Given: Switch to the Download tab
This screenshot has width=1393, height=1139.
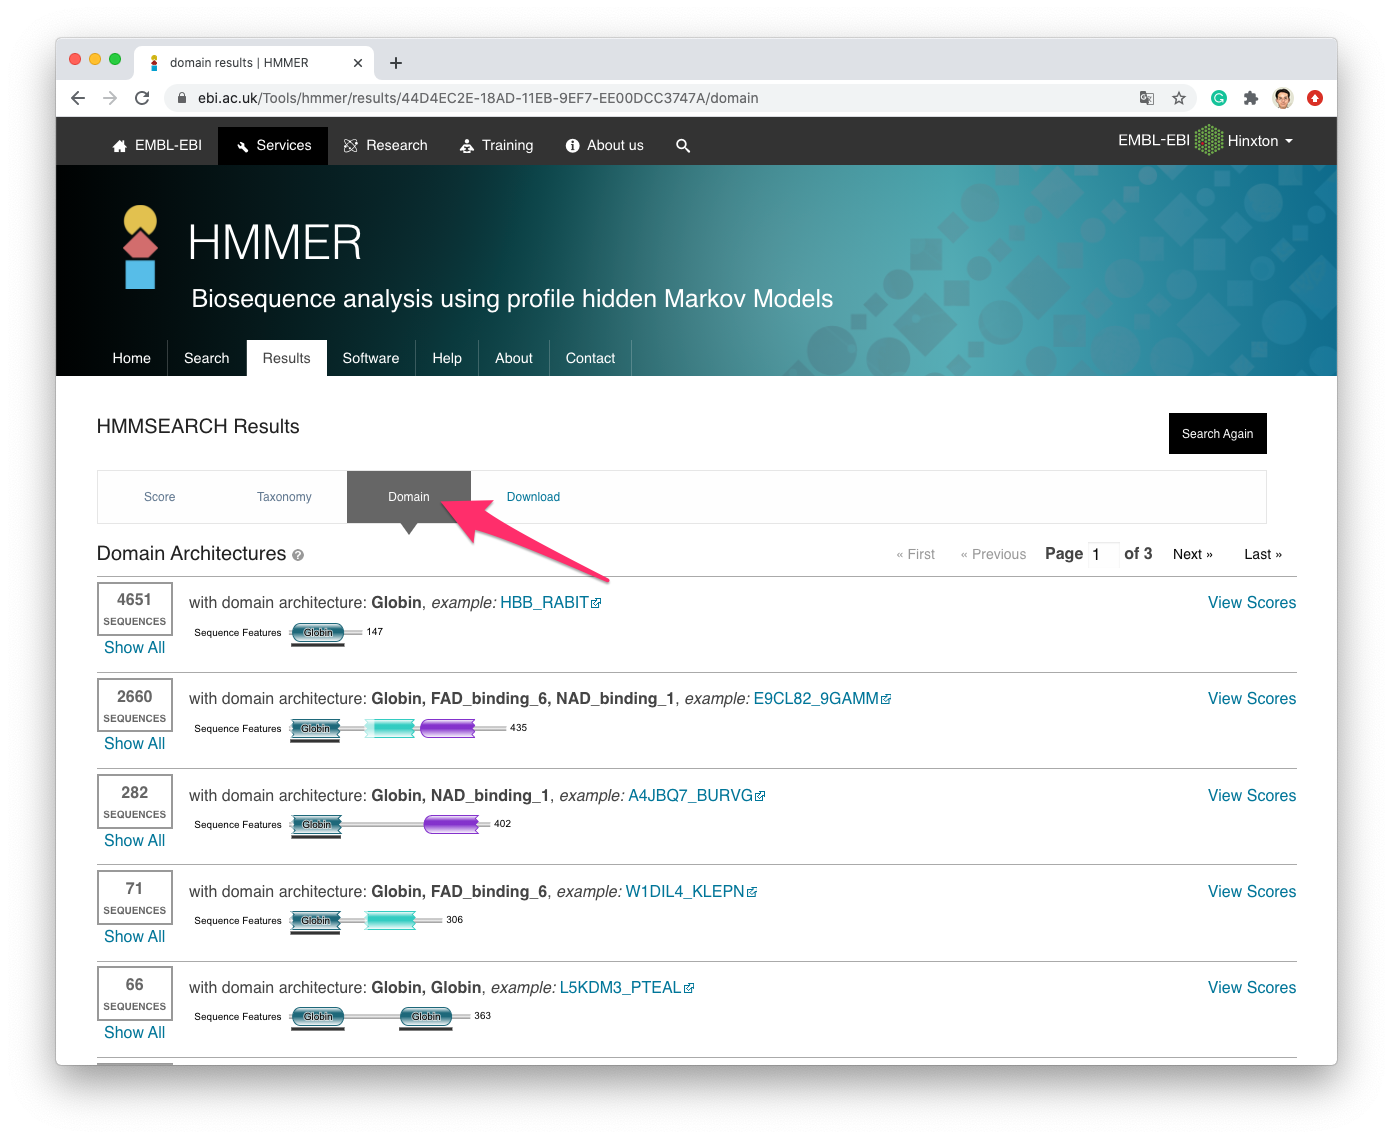Looking at the screenshot, I should [x=533, y=496].
